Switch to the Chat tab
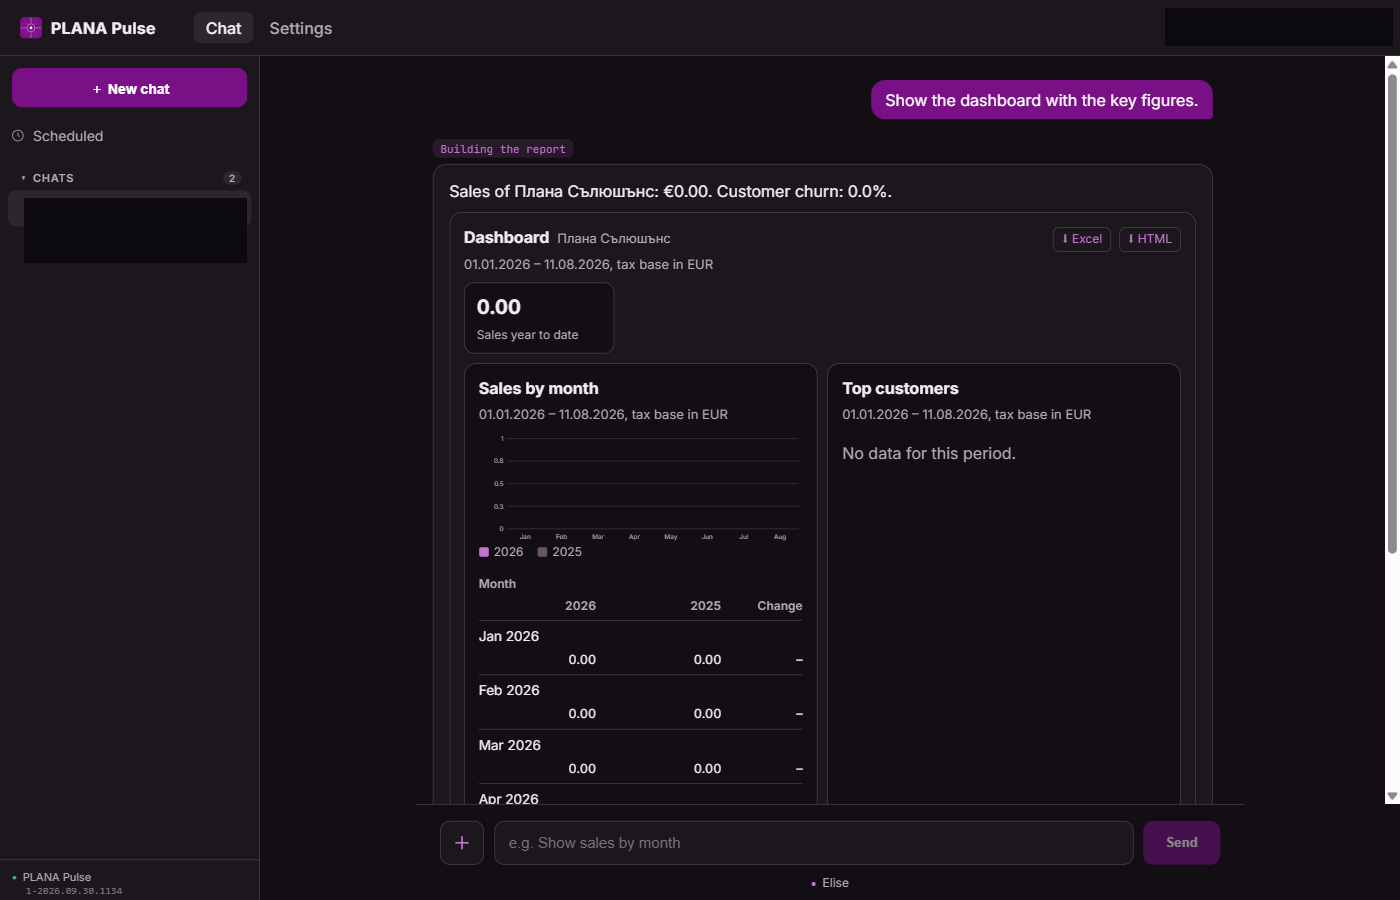 223,28
